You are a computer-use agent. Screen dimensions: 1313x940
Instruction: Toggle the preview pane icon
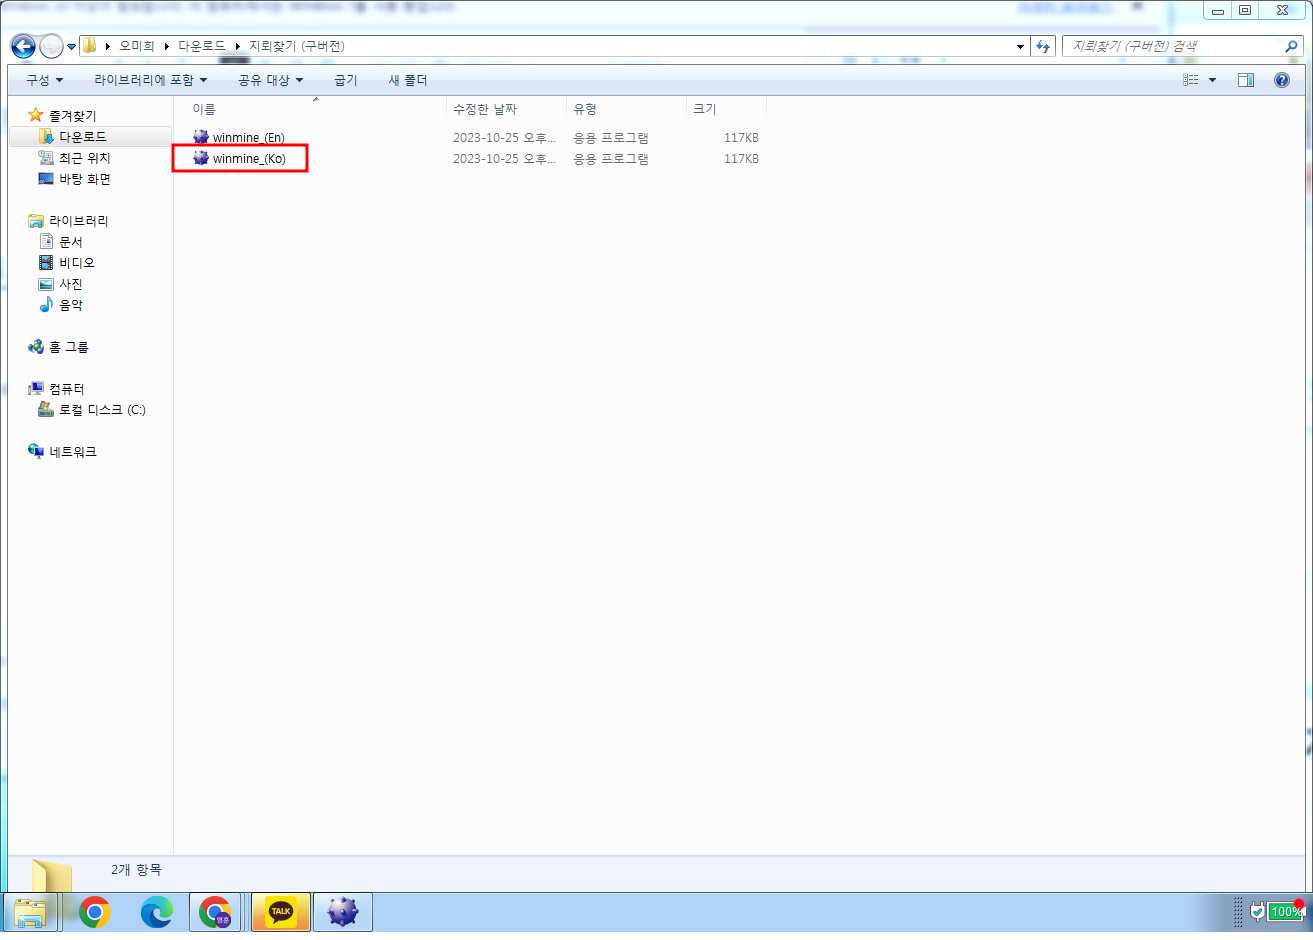[x=1246, y=80]
